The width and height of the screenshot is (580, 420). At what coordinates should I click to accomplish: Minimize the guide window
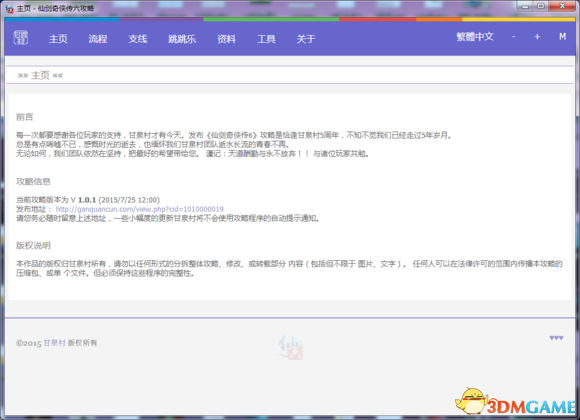click(525, 6)
